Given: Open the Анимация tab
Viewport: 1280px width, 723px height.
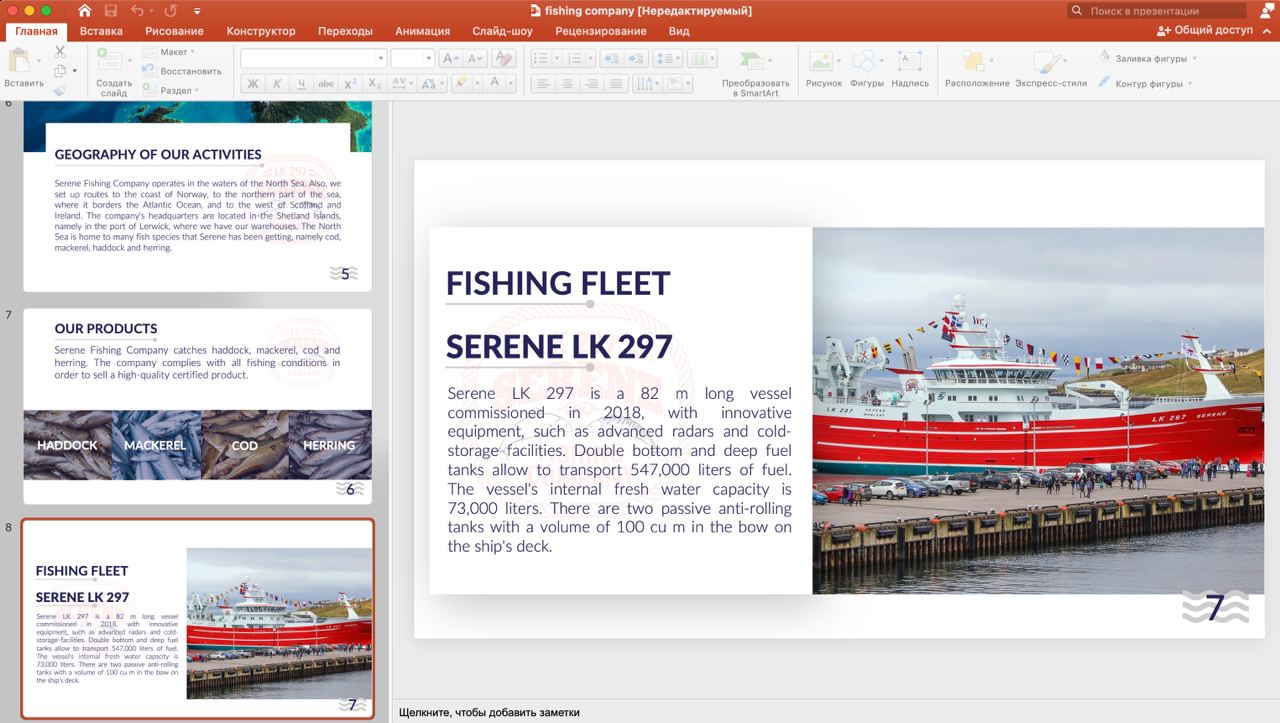Looking at the screenshot, I should pos(422,31).
